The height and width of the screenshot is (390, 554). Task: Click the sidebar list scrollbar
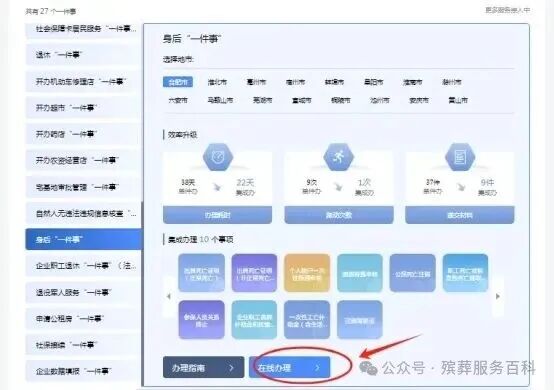[142, 293]
